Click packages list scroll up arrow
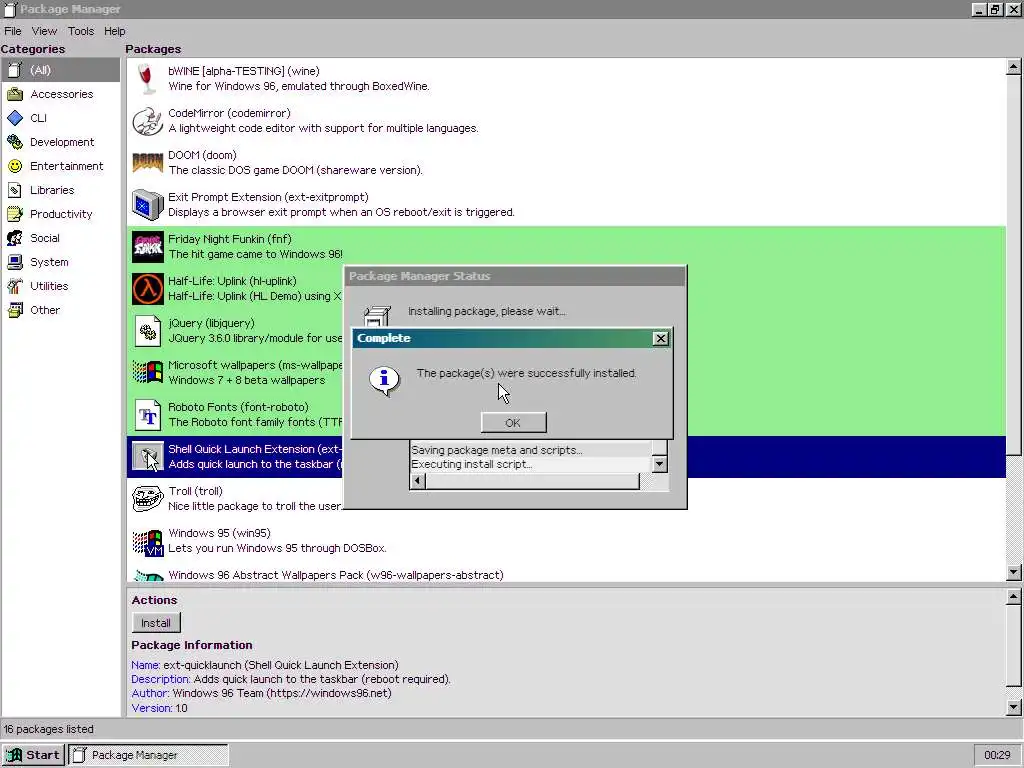 click(1014, 66)
